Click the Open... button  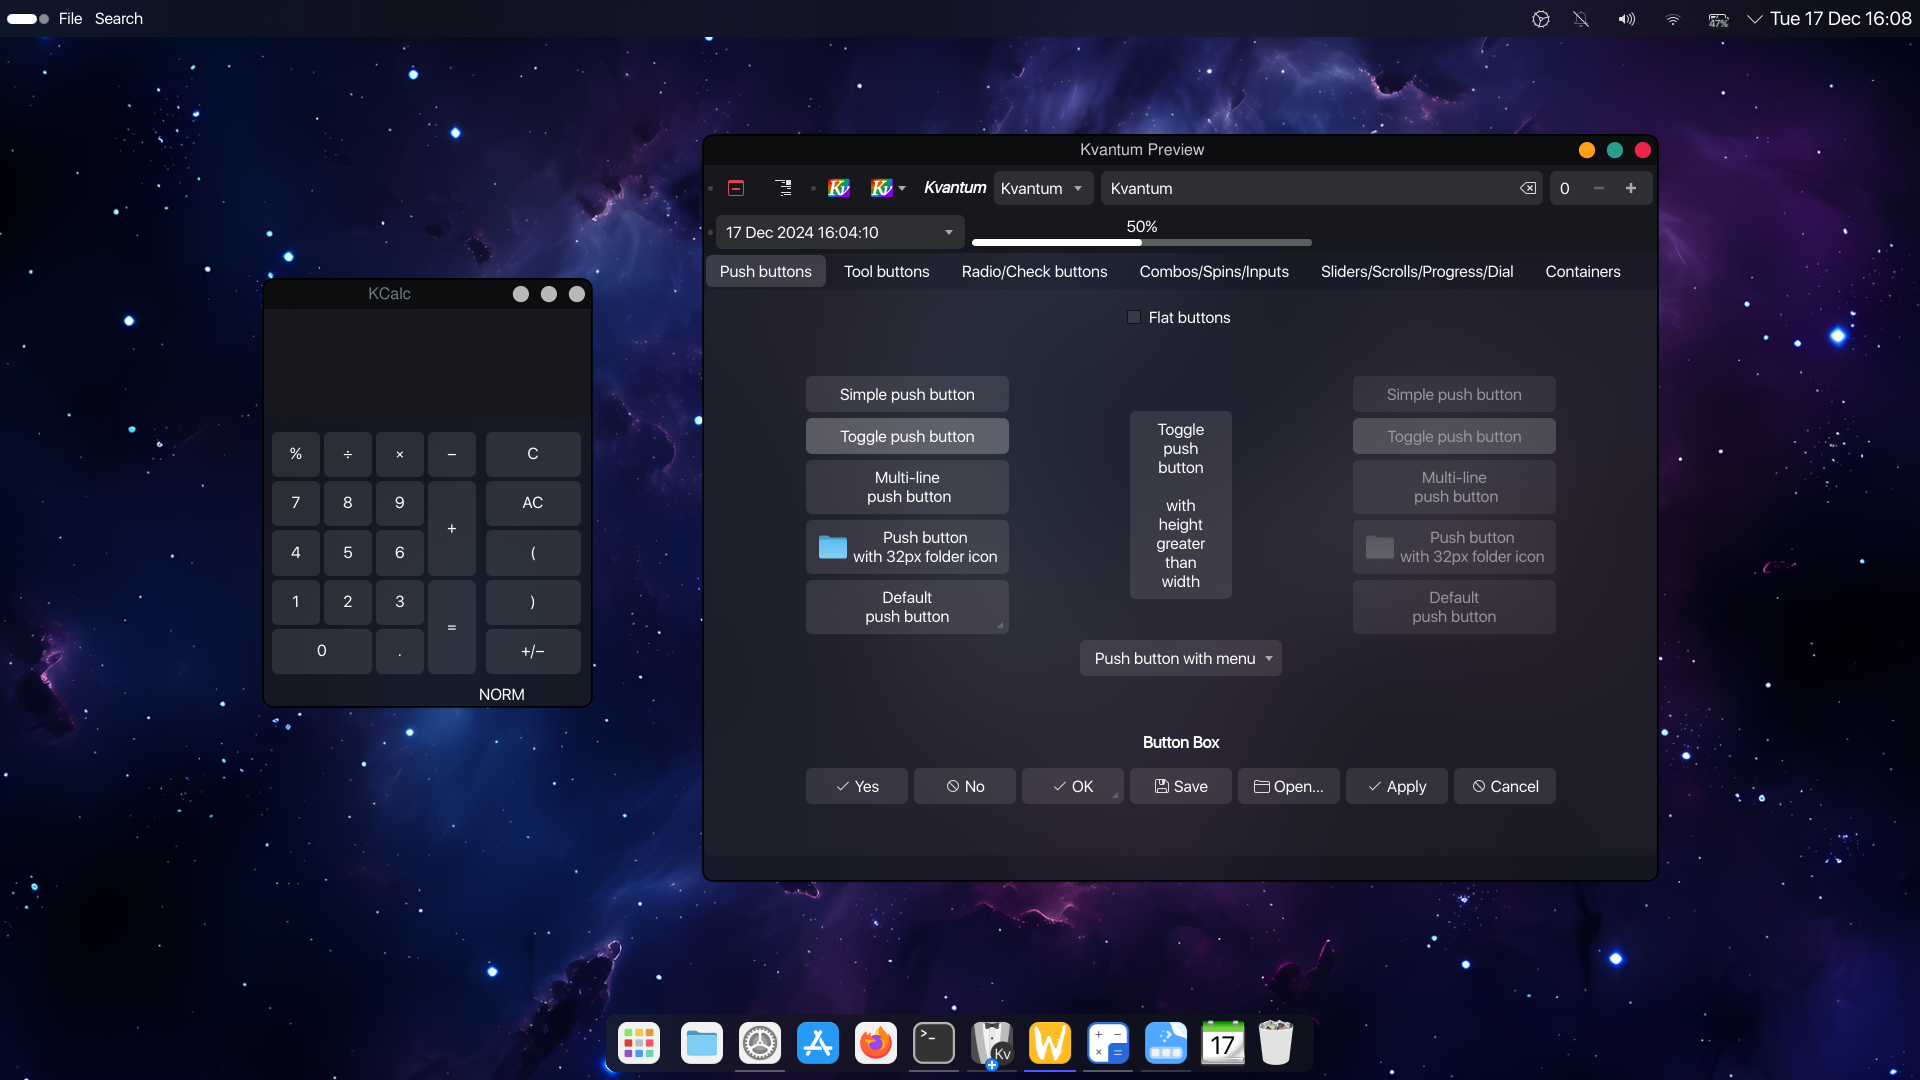1289,786
